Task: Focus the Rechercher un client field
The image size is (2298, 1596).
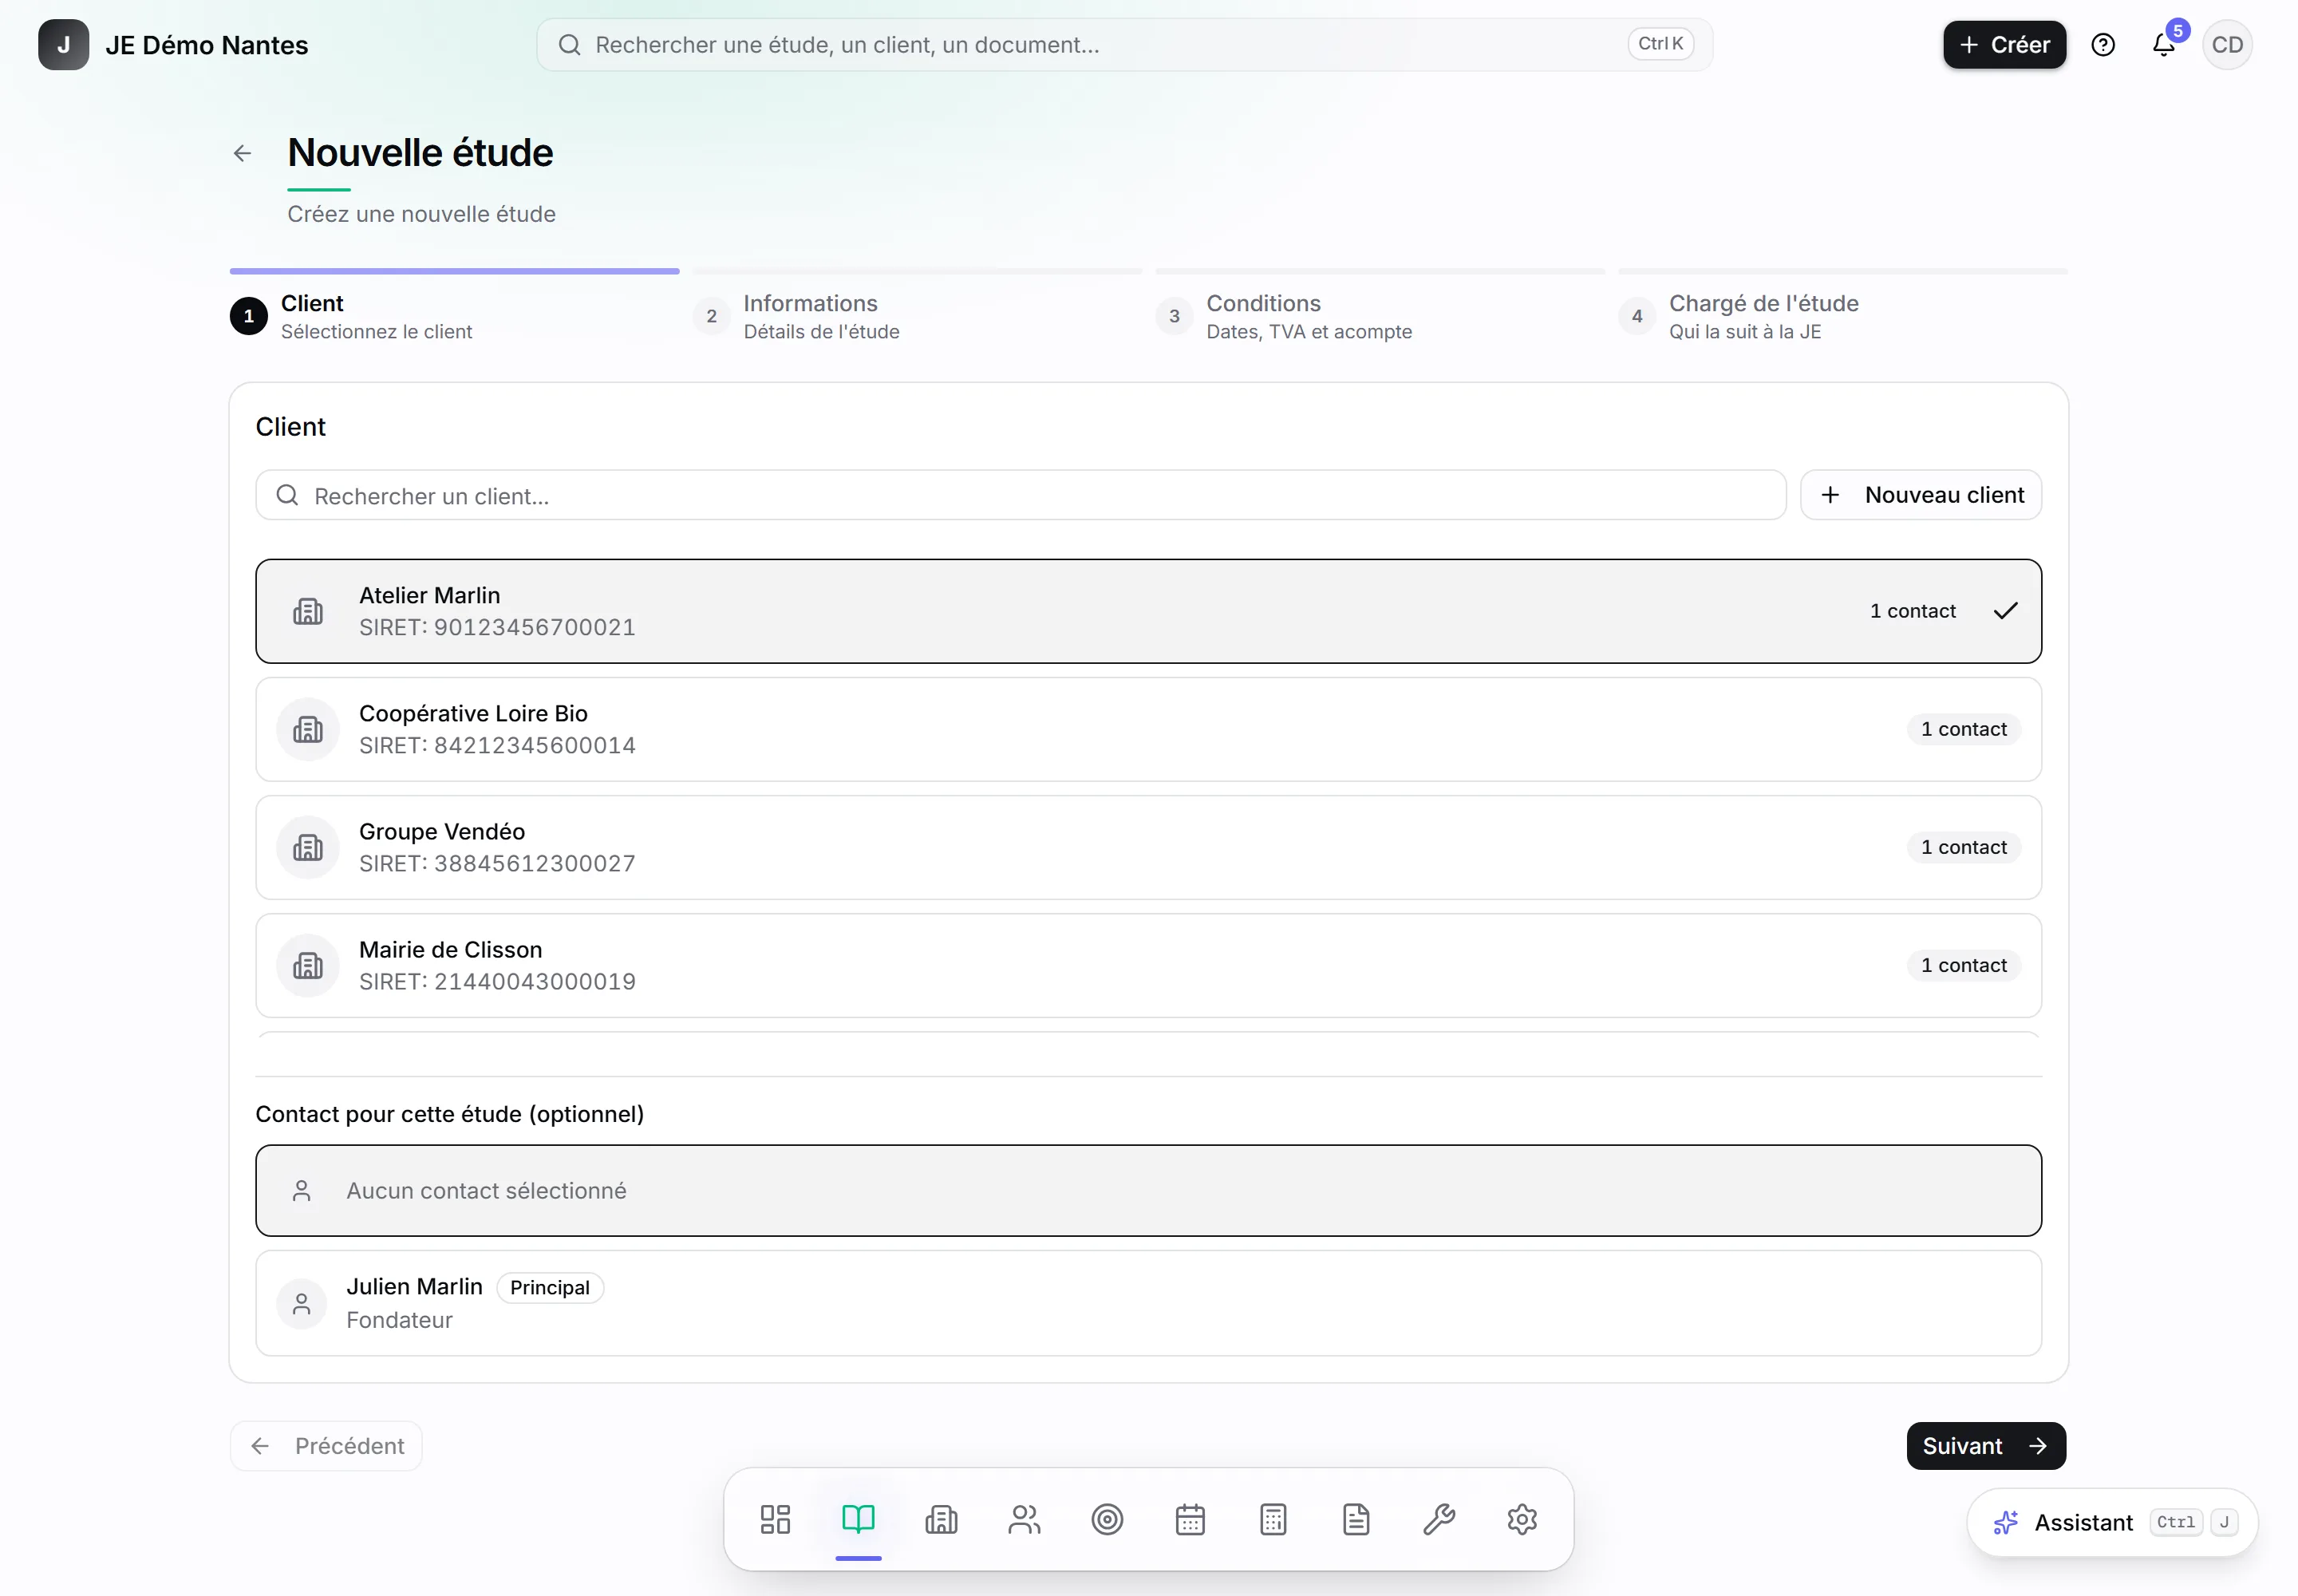Action: click(x=1020, y=495)
